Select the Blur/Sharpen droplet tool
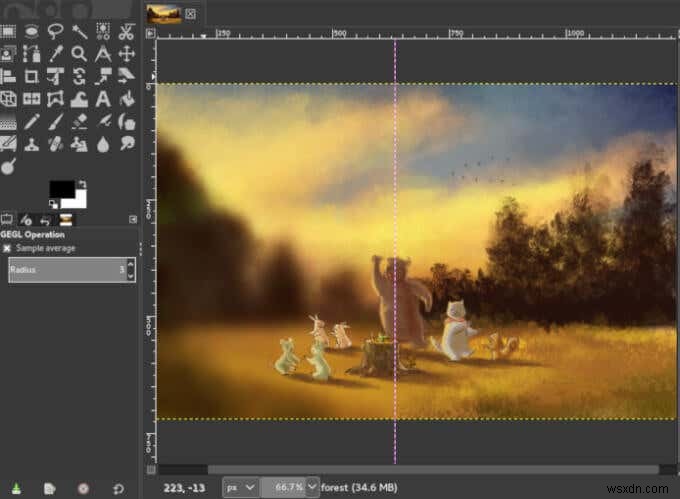680x499 pixels. [x=103, y=144]
